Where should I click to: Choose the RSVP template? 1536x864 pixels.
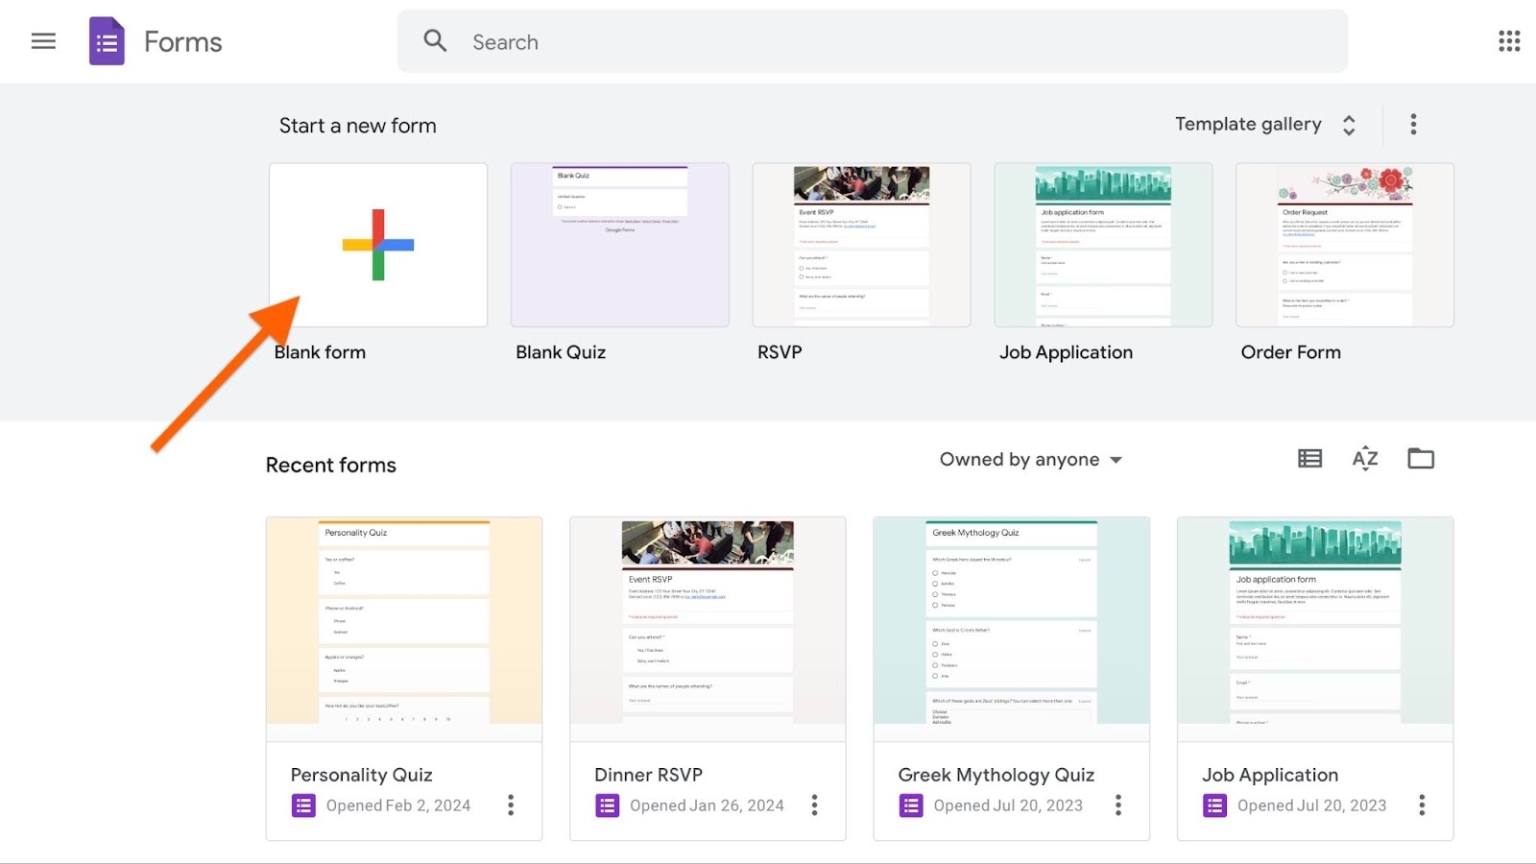861,245
